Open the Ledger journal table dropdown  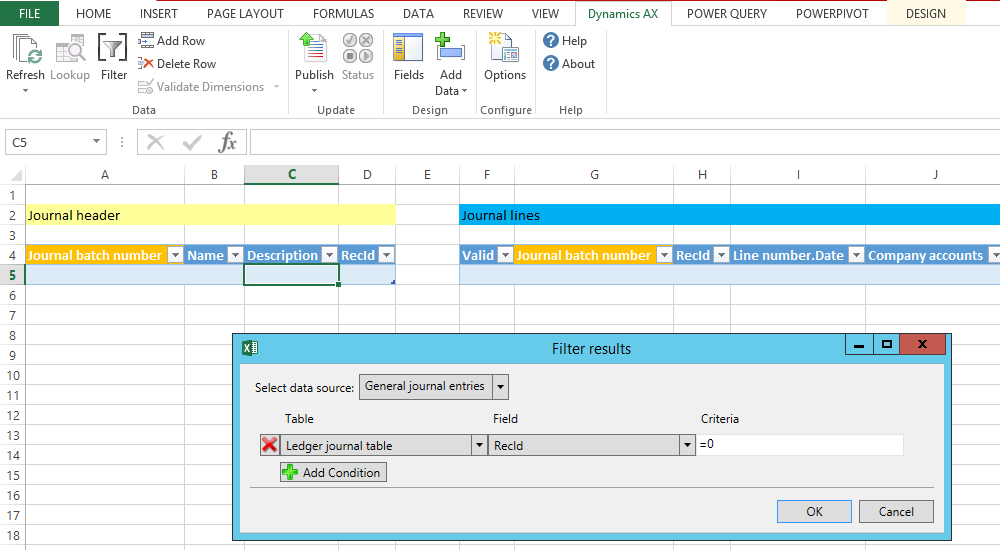coord(479,446)
